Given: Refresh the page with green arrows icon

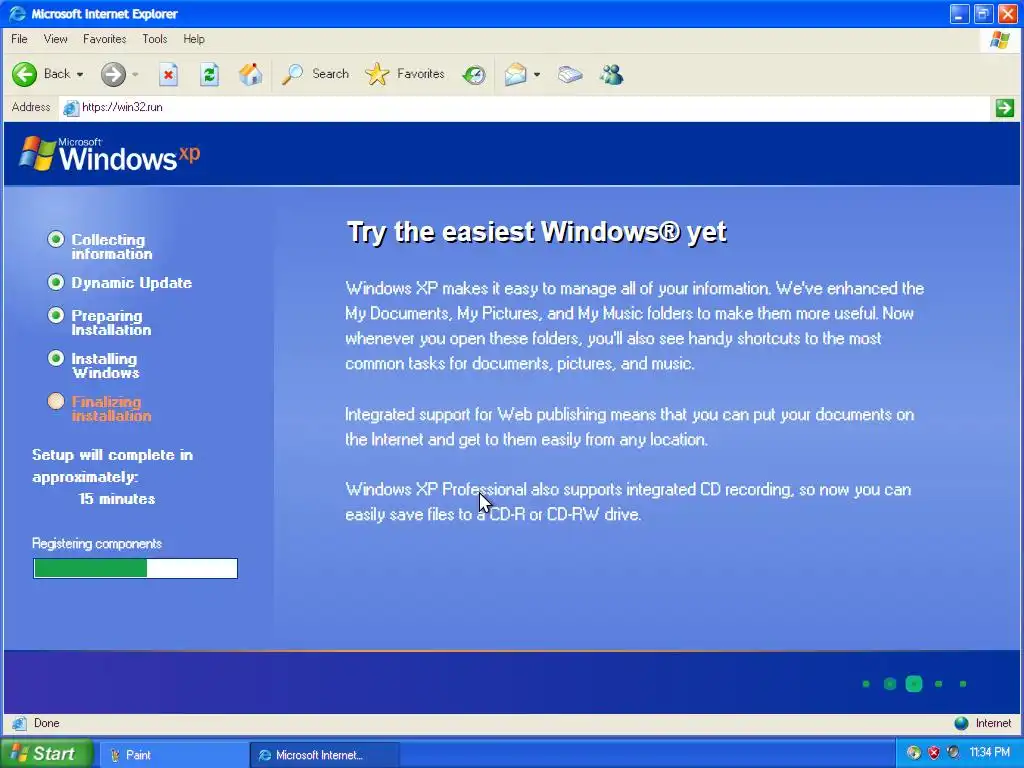Looking at the screenshot, I should 209,74.
